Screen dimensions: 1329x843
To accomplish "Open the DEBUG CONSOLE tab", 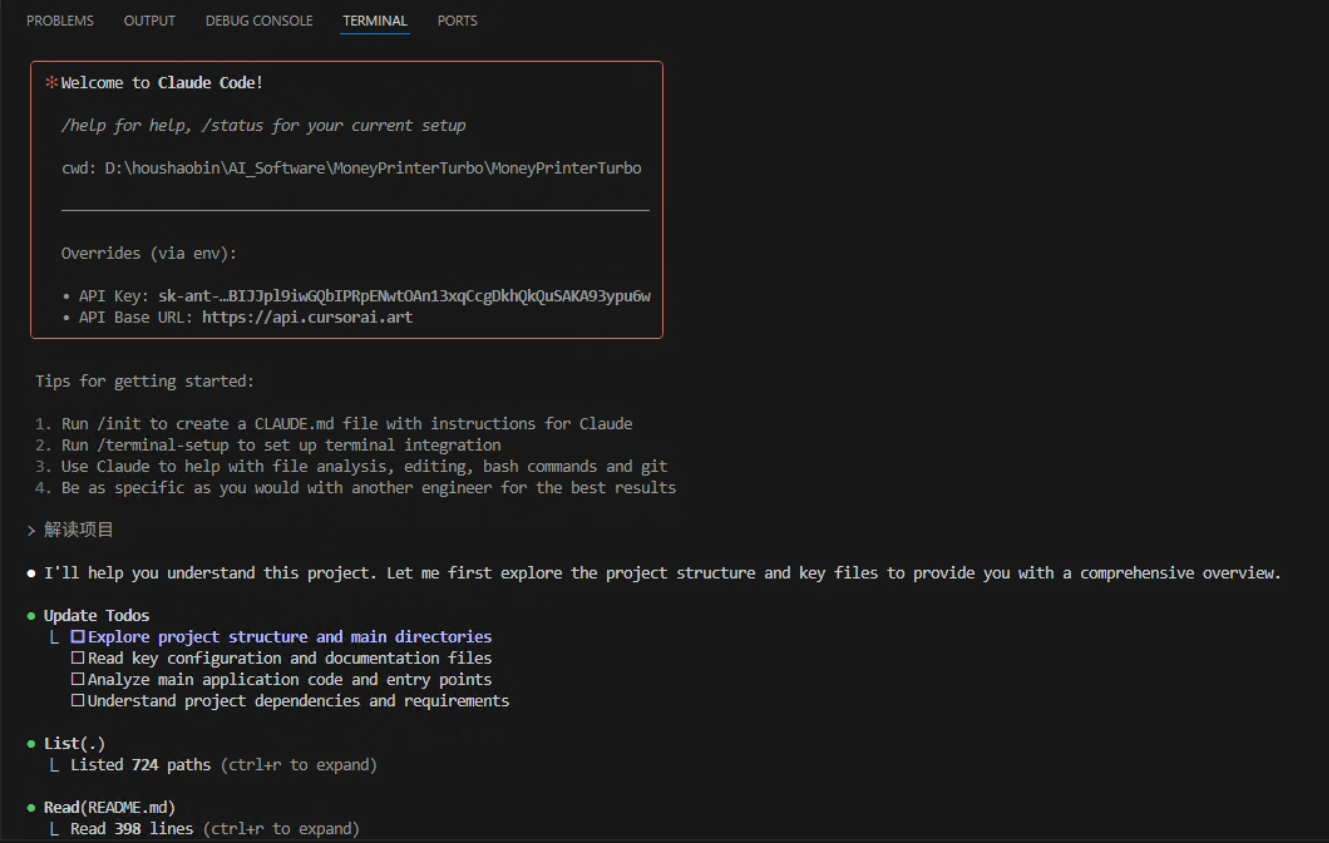I will [258, 20].
